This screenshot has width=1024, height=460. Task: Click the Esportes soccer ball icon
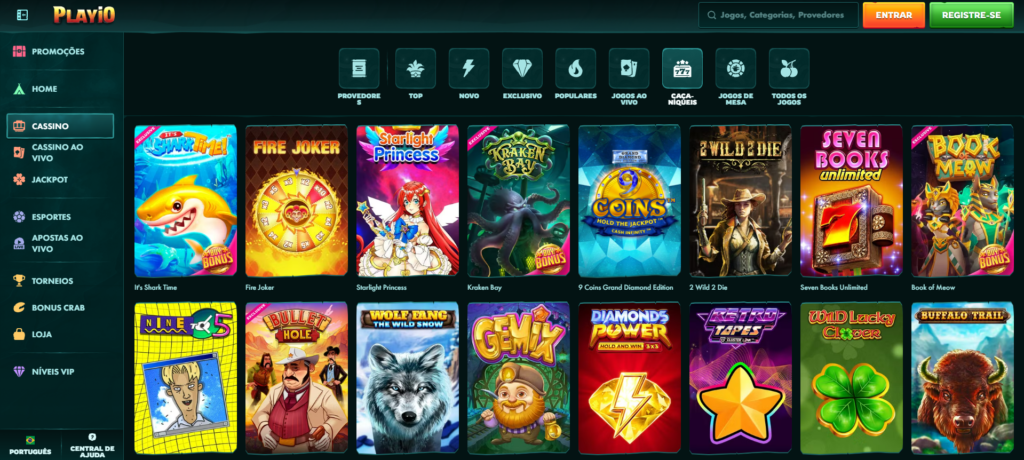click(x=19, y=217)
